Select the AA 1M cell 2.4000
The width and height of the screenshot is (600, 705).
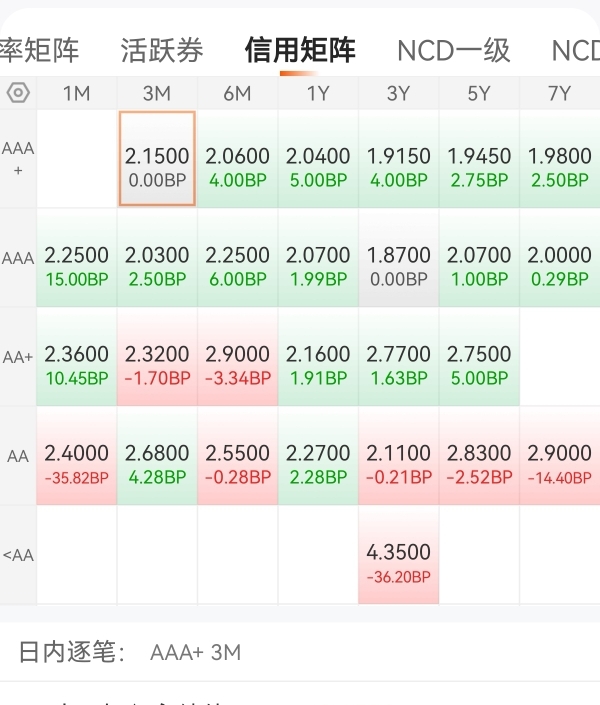coord(77,456)
